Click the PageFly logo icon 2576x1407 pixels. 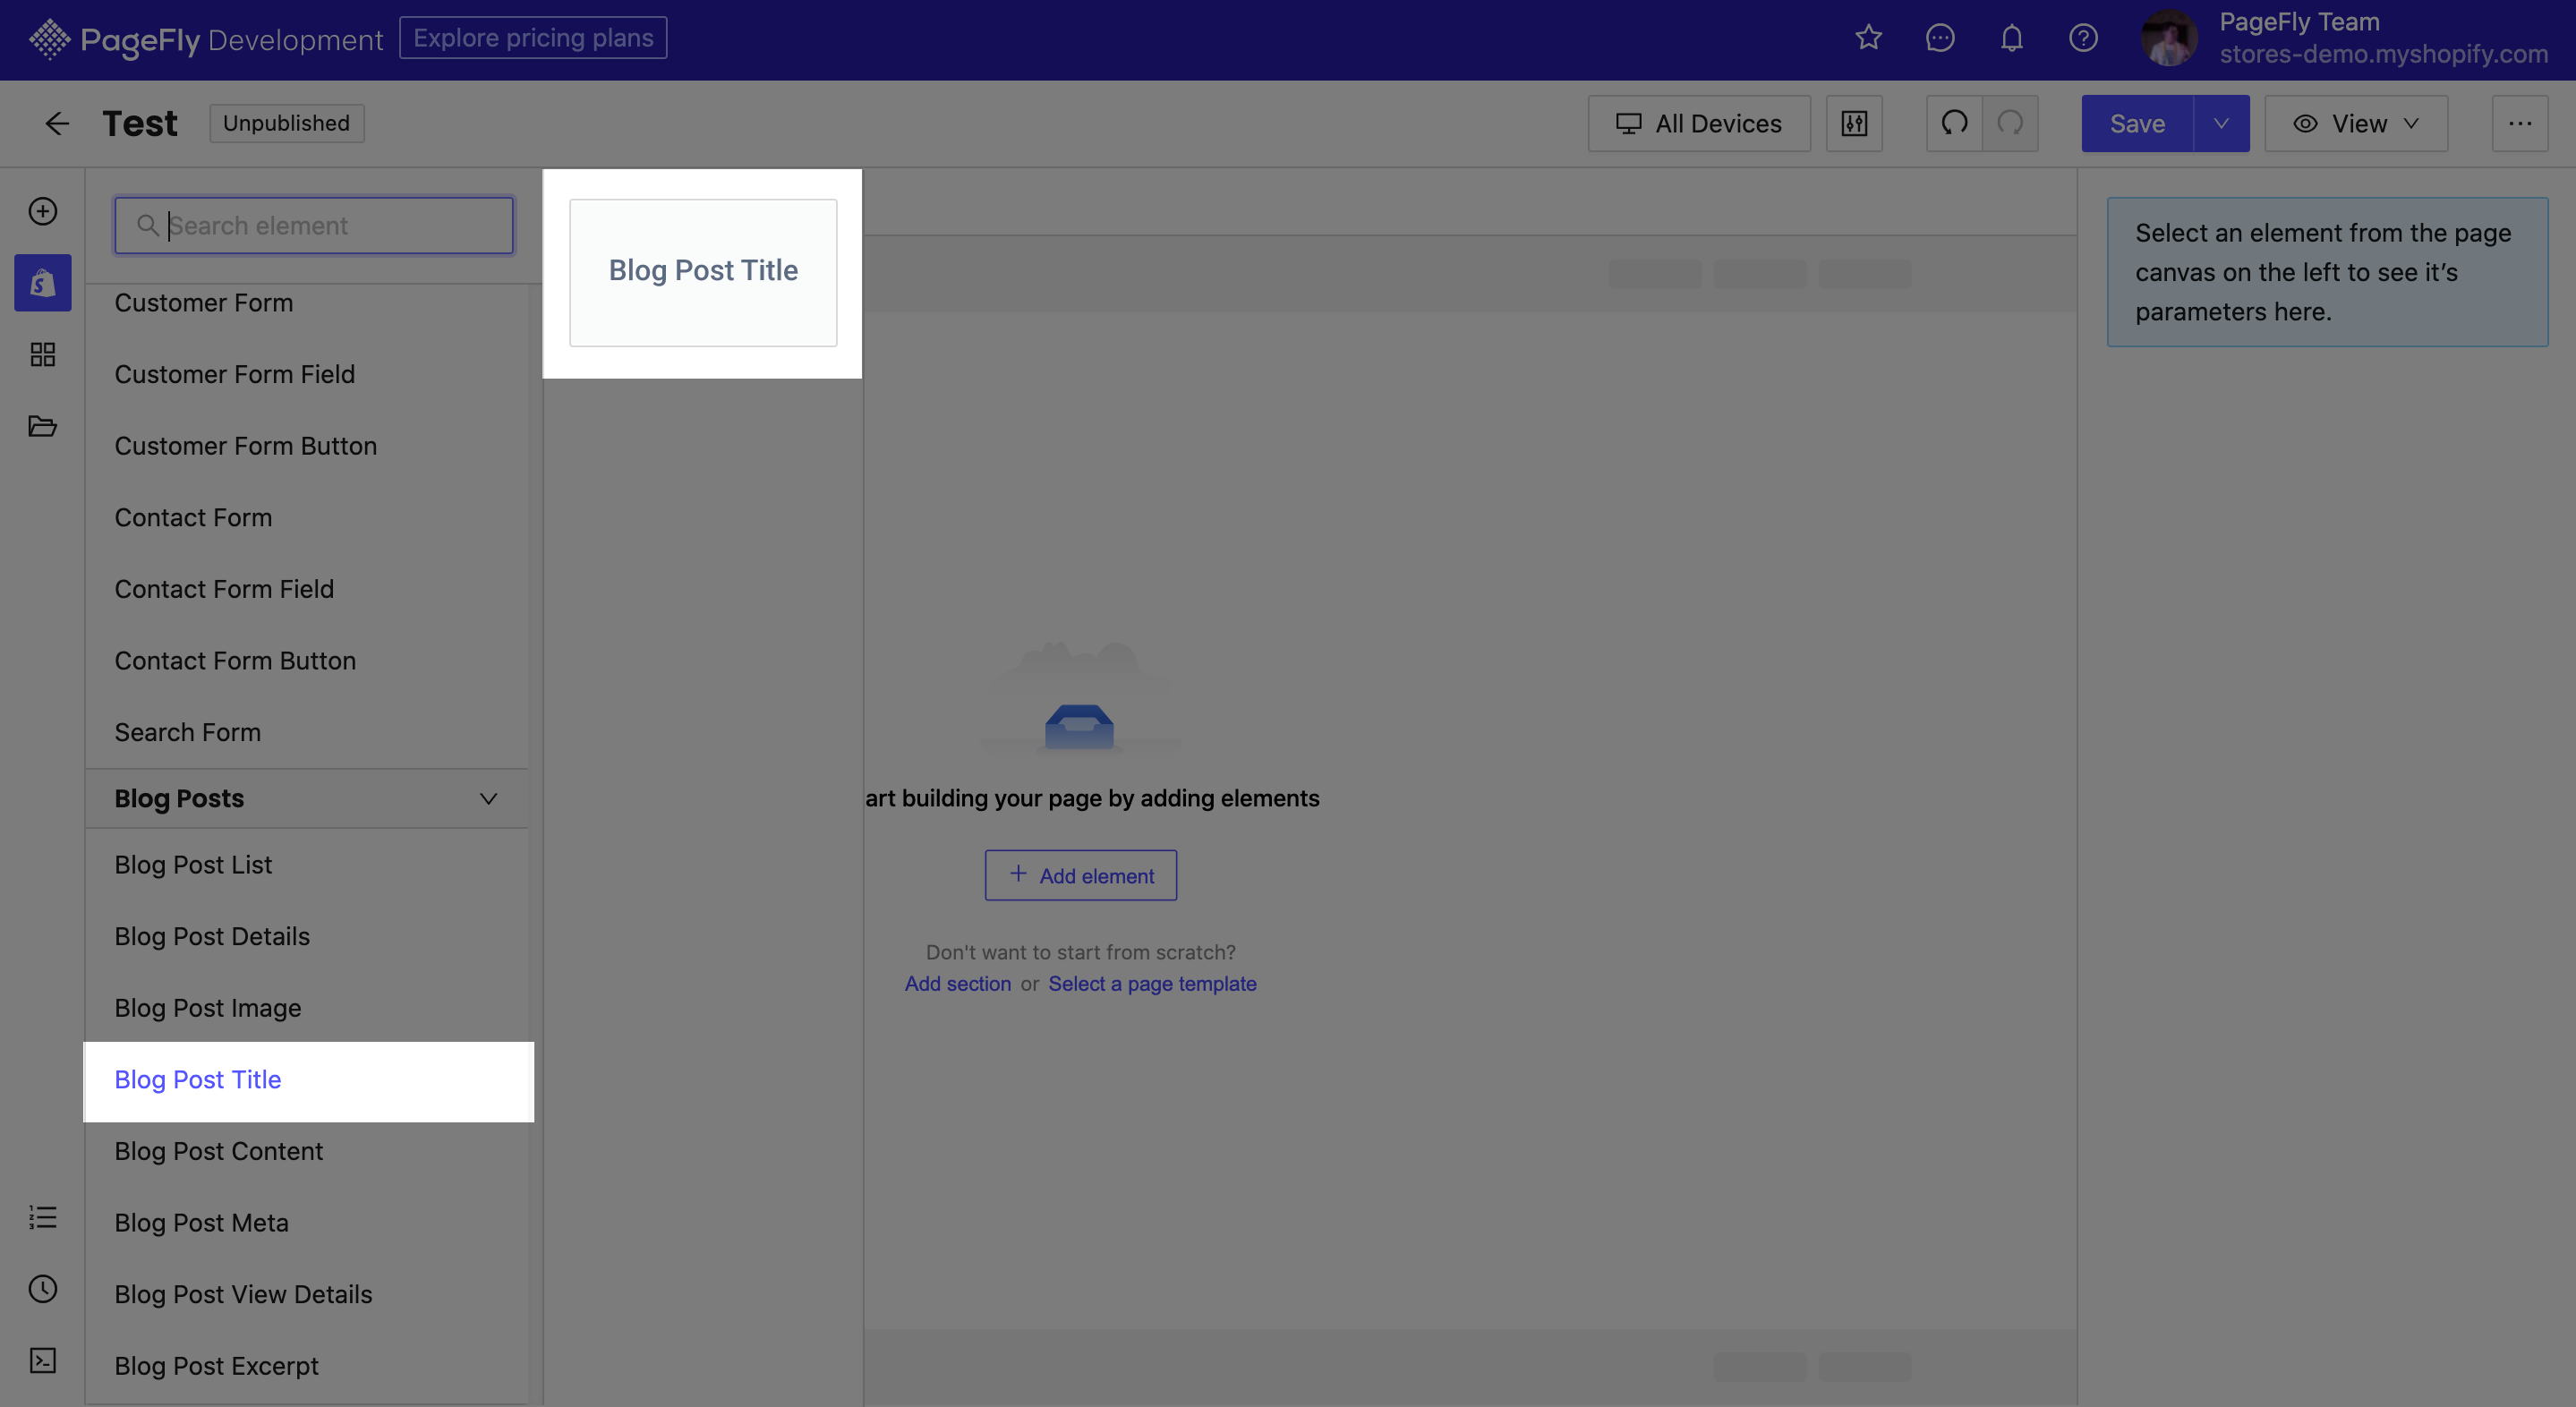[x=49, y=39]
